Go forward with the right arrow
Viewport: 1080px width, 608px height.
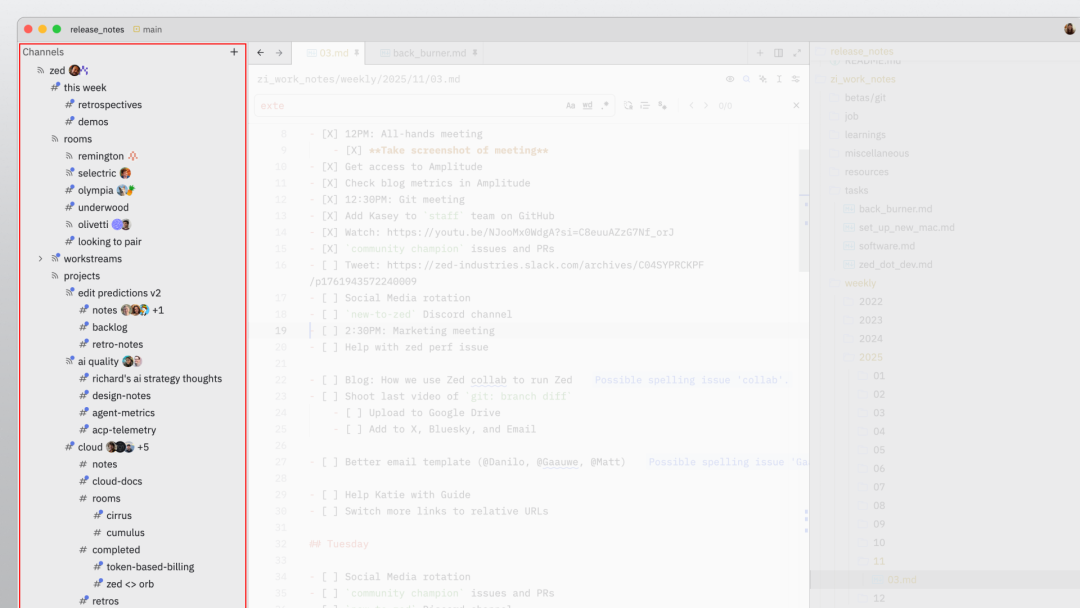(x=279, y=52)
